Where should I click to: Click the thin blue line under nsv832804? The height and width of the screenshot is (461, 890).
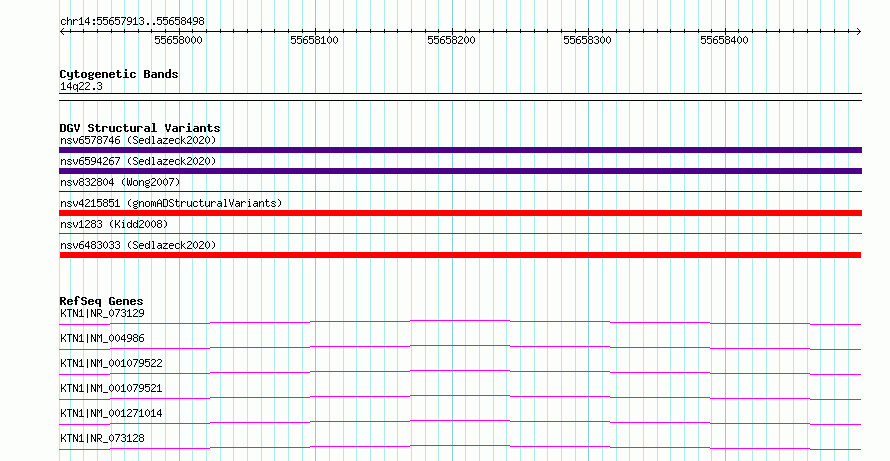[460, 192]
